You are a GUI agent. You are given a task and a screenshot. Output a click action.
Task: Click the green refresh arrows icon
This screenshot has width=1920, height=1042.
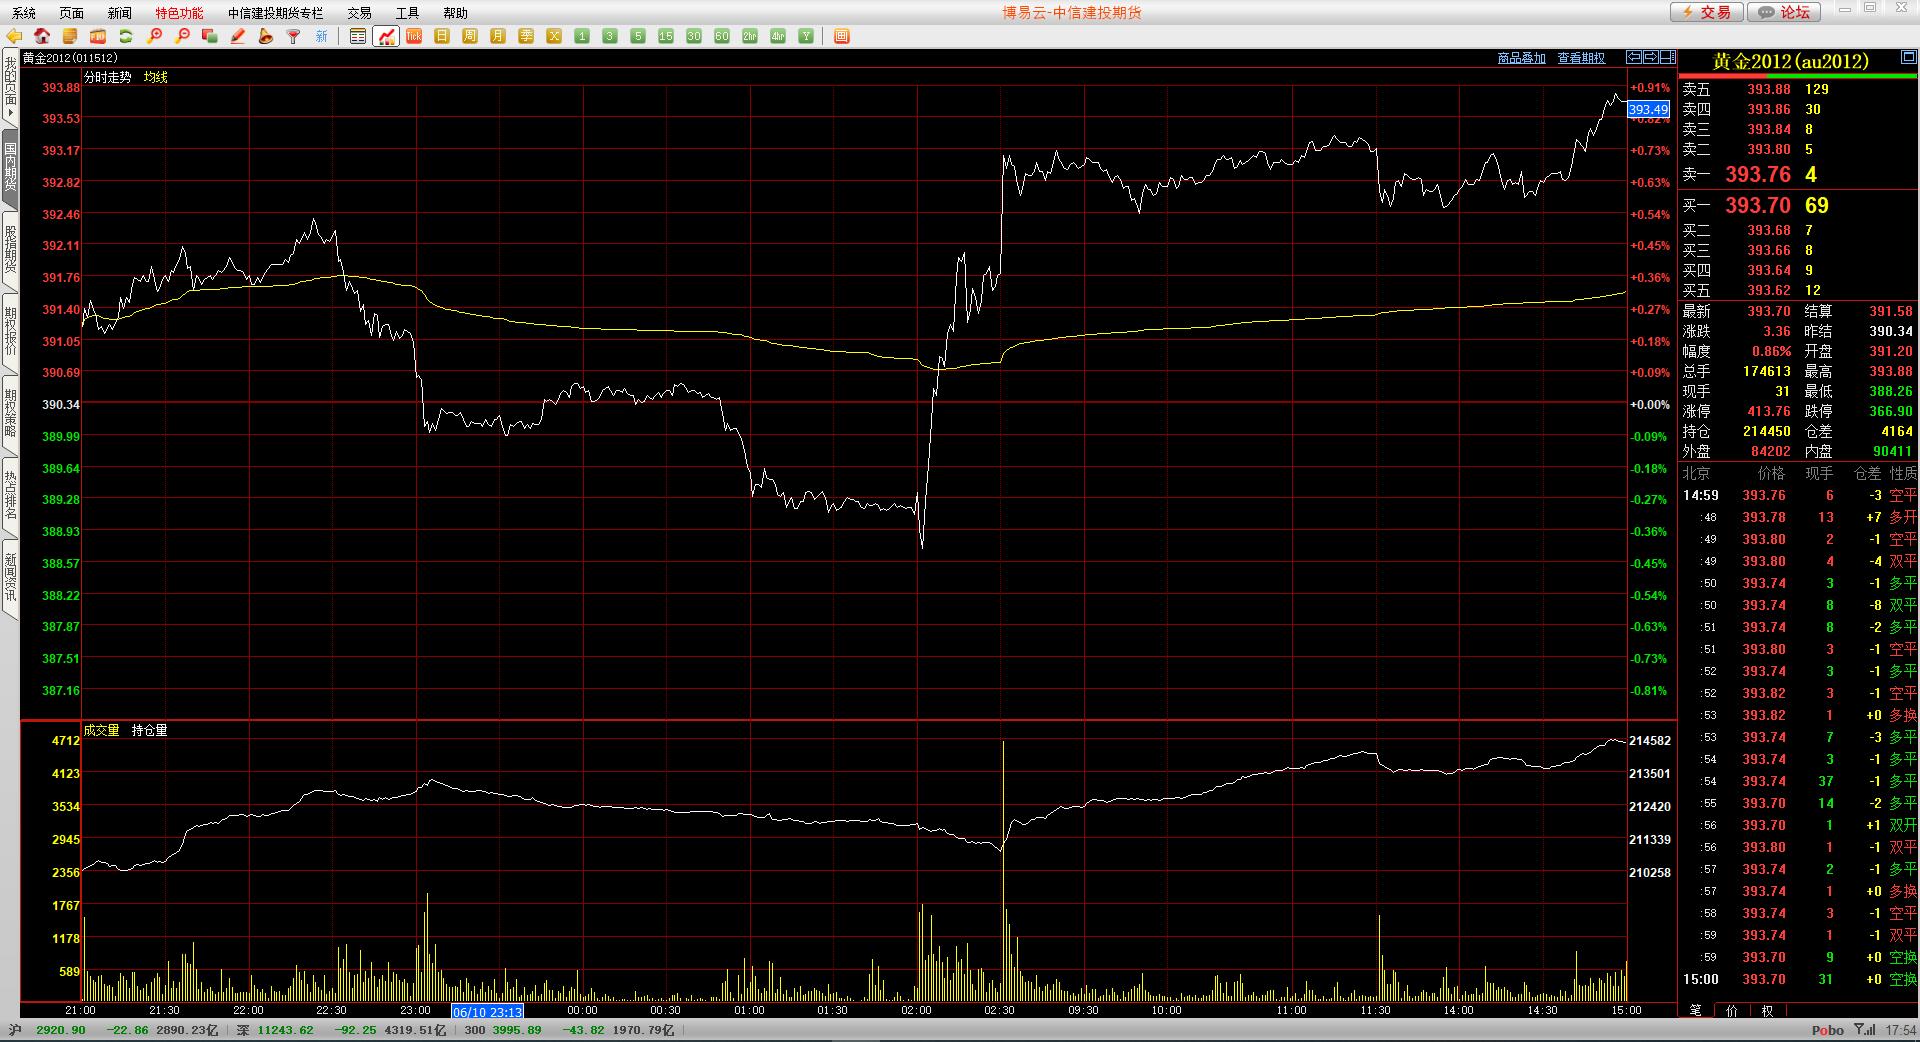click(126, 36)
